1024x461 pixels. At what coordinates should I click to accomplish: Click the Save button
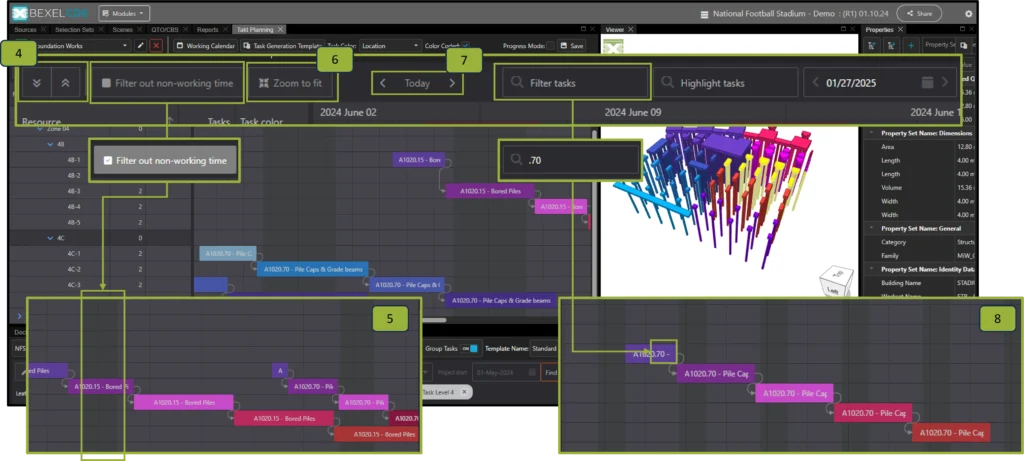pyautogui.click(x=571, y=46)
